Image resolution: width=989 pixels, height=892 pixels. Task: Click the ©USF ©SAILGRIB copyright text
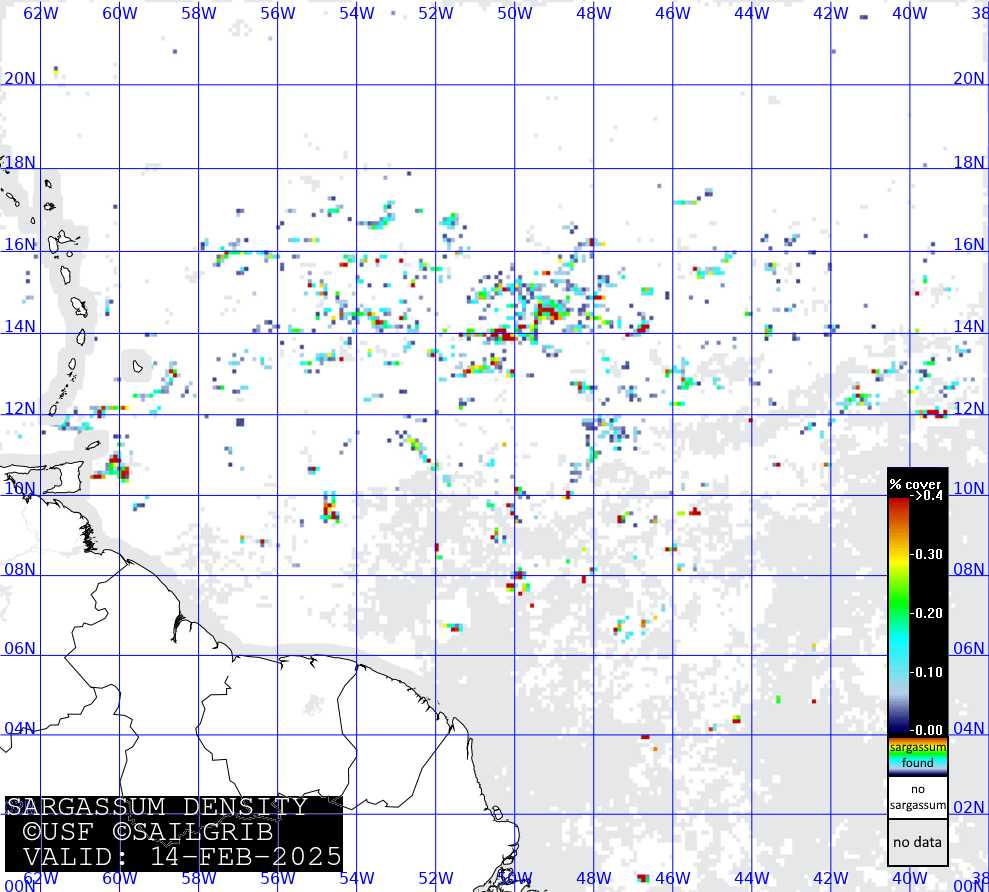pyautogui.click(x=148, y=832)
